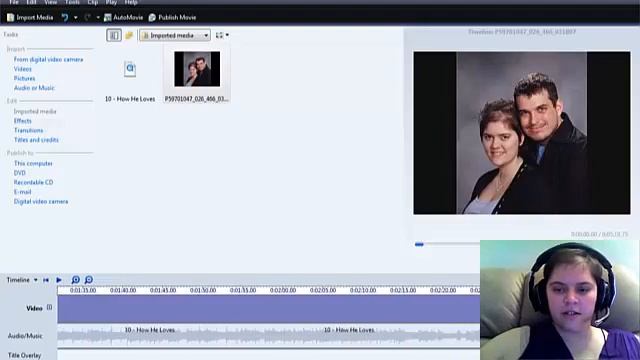Click the Zoom Timeline In icon

point(76,280)
